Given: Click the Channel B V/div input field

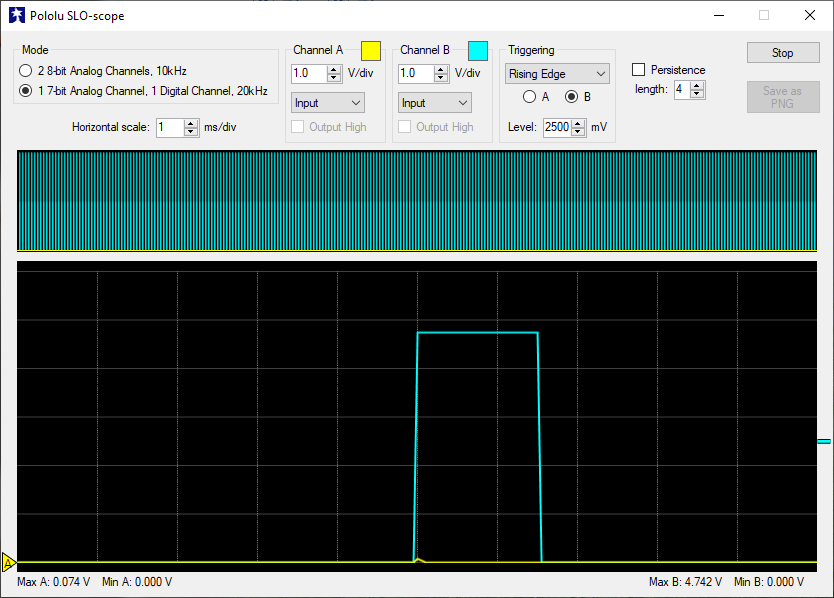Looking at the screenshot, I should pos(416,73).
